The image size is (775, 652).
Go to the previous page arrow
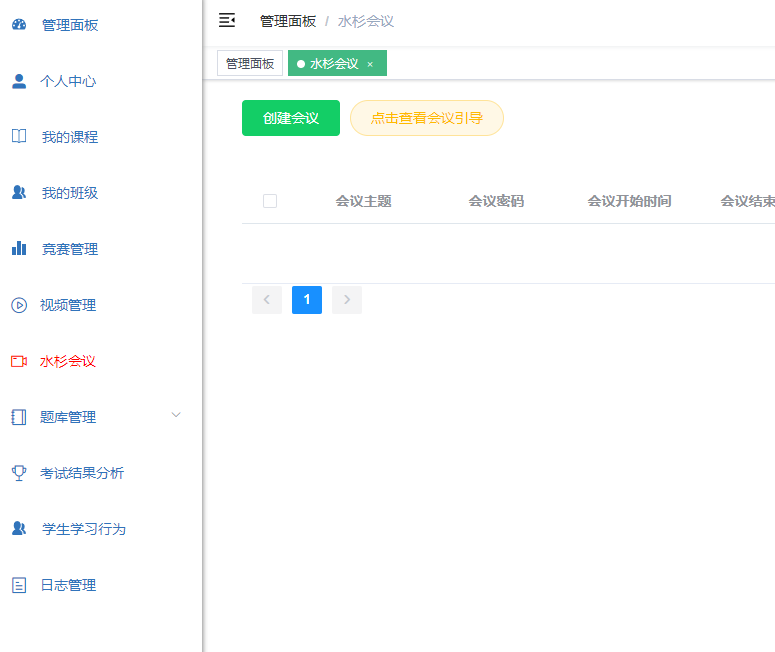point(267,300)
